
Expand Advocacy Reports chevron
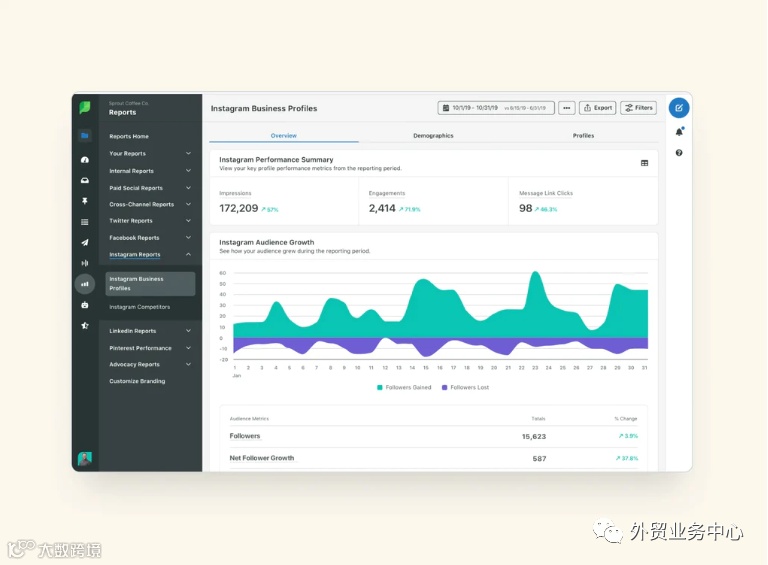click(x=189, y=364)
